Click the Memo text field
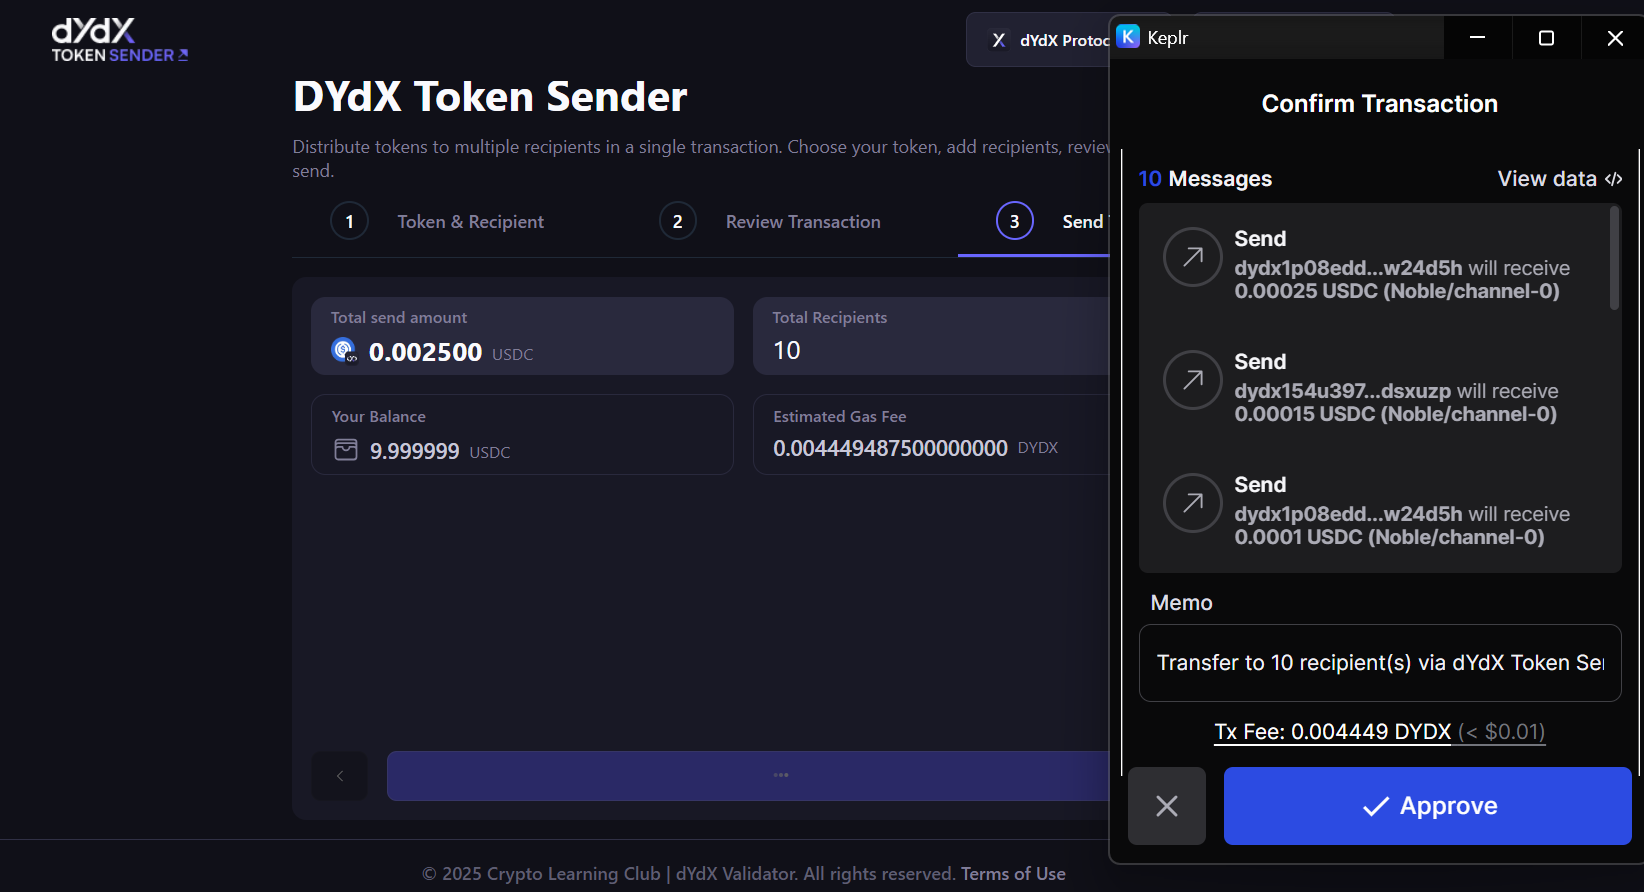1644x892 pixels. (1379, 663)
